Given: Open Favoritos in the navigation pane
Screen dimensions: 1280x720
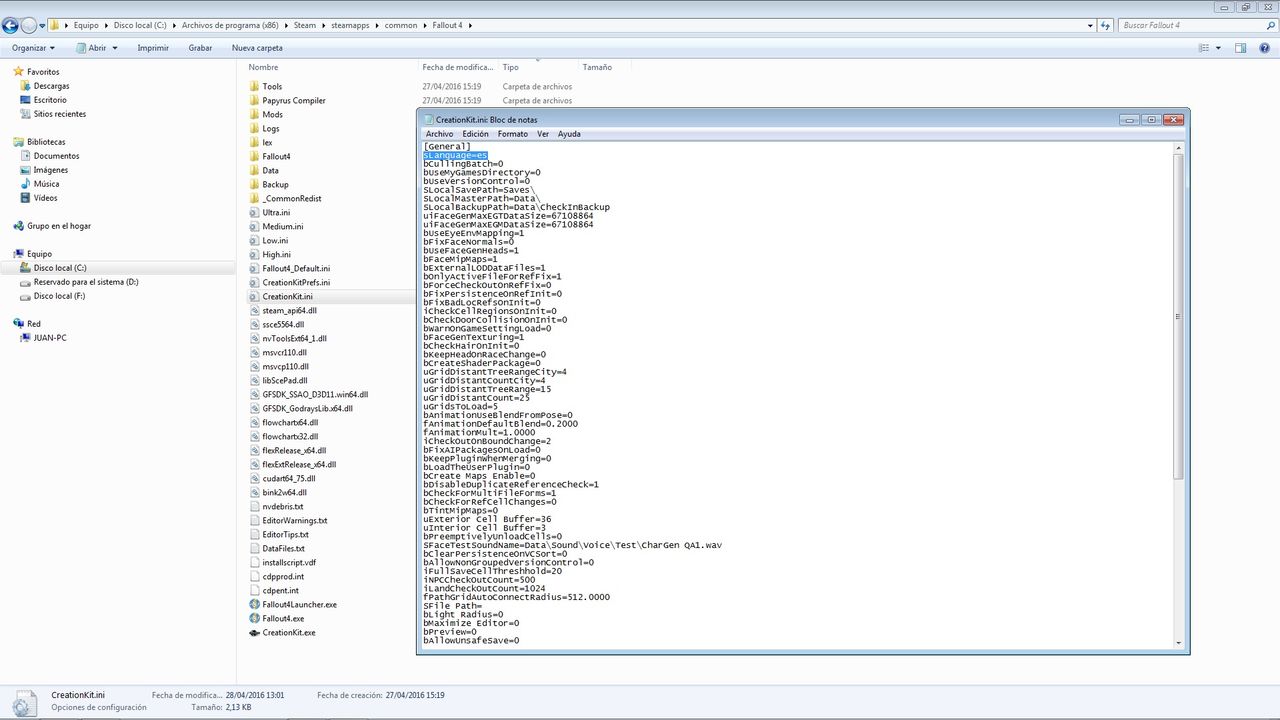Looking at the screenshot, I should (43, 72).
